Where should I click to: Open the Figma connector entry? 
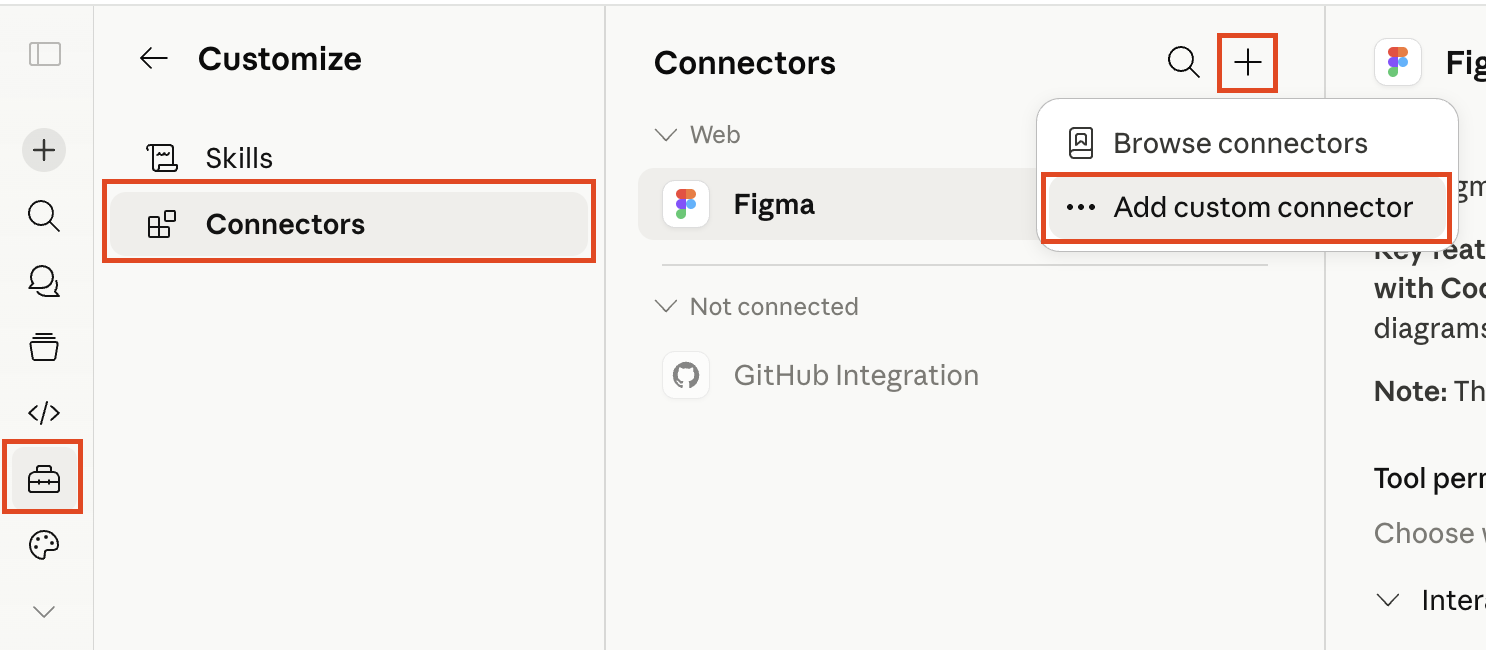(x=838, y=204)
